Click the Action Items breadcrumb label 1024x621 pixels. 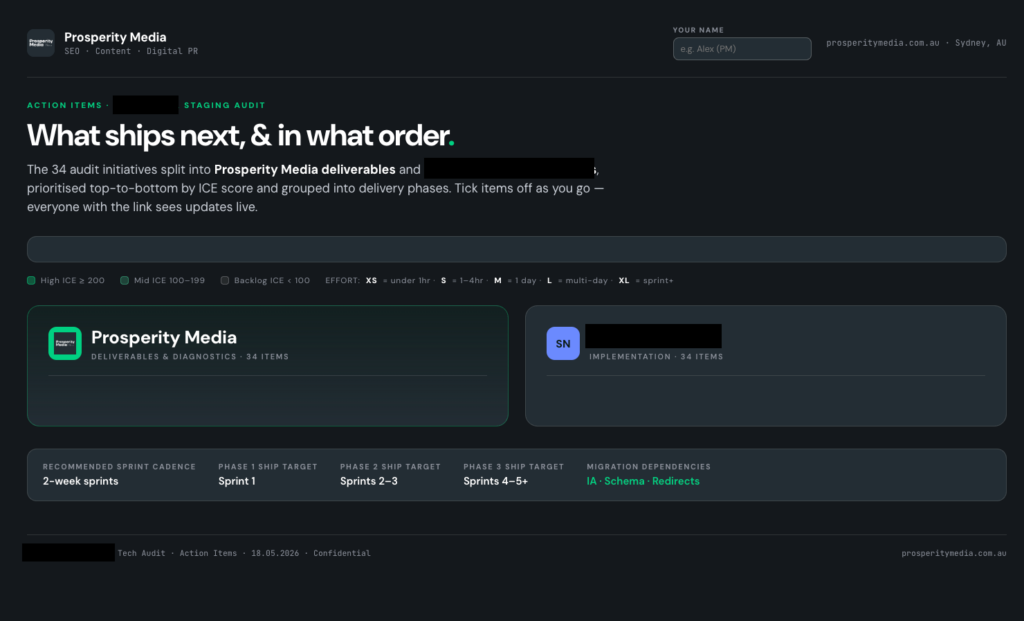tap(65, 105)
